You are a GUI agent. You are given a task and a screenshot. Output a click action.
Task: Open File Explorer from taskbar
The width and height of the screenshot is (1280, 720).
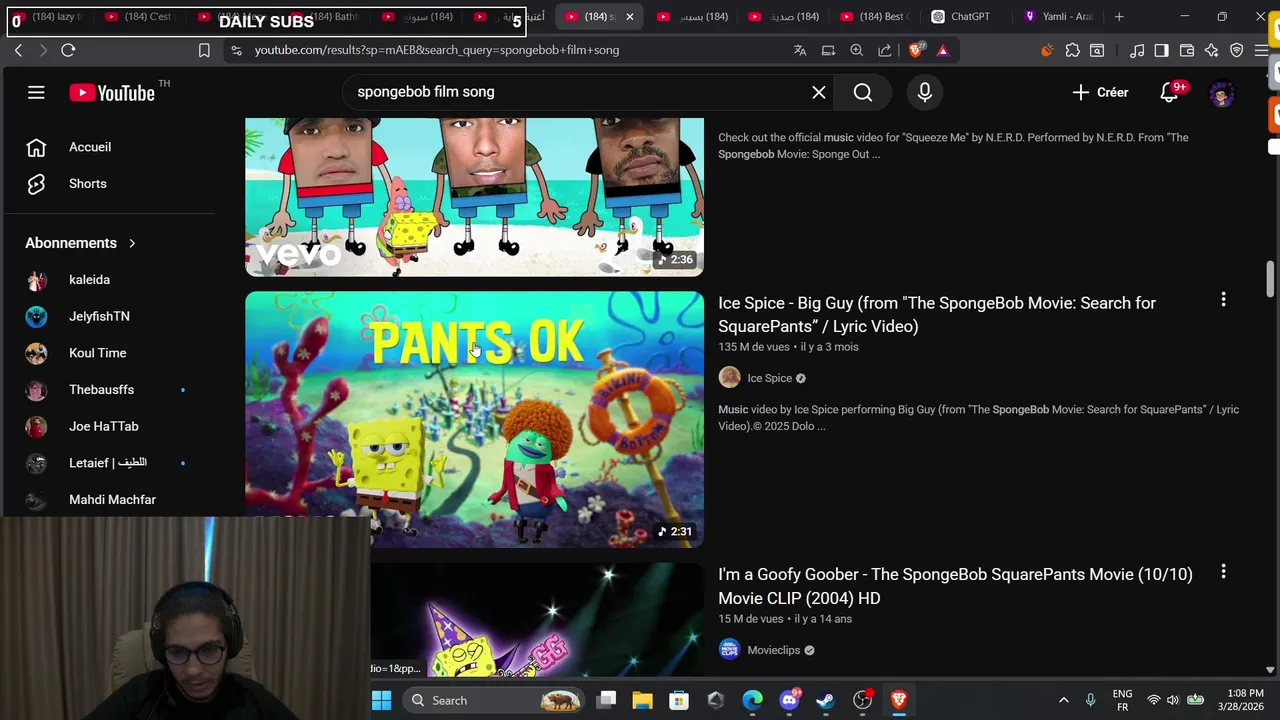[x=642, y=700]
